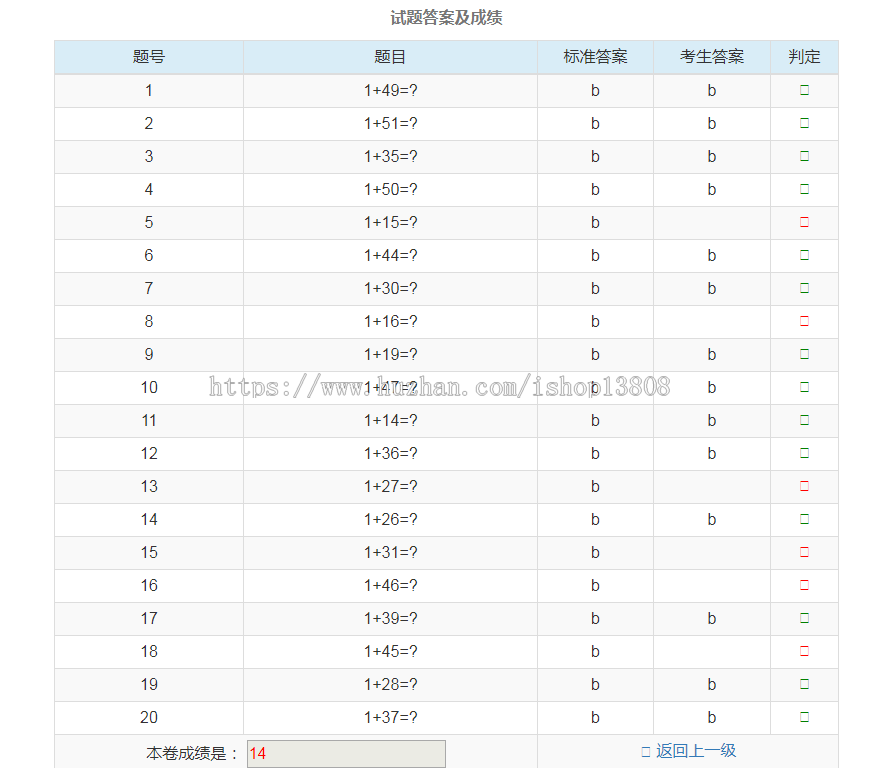880x768 pixels.
Task: Toggle the judgment checkbox for question 3
Action: pyautogui.click(x=803, y=156)
